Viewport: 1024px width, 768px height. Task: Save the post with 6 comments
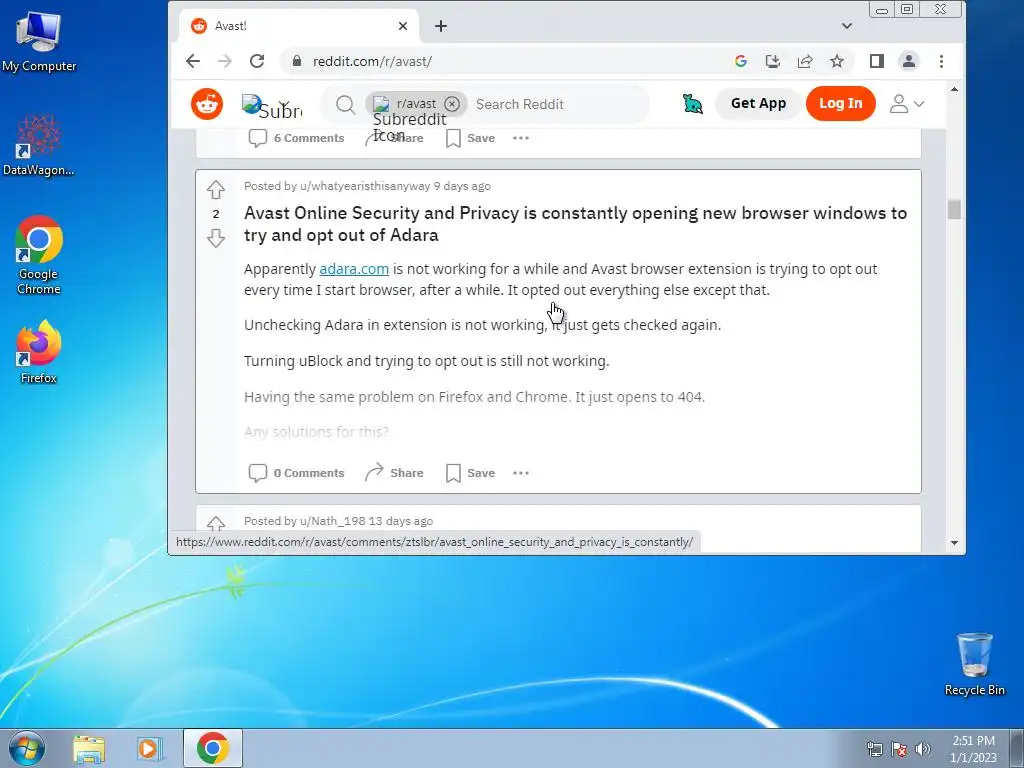point(470,138)
